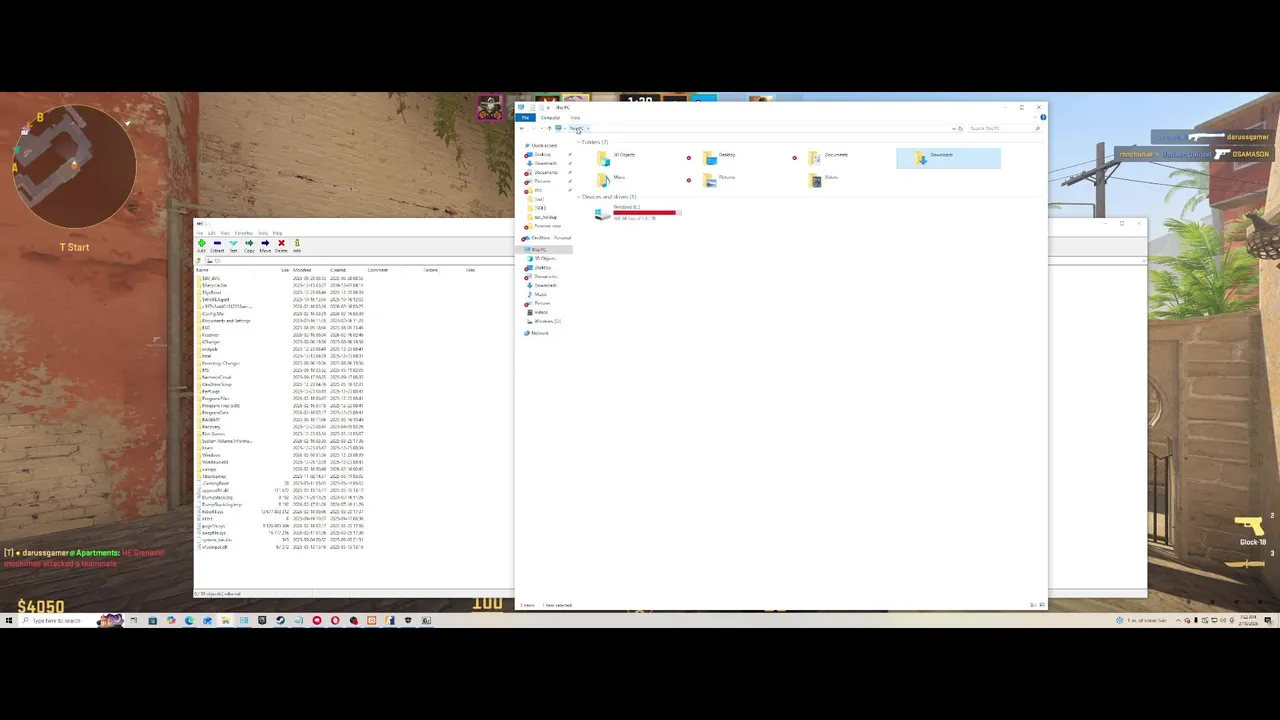Open the Tools menu in 7-Zip

click(x=263, y=233)
